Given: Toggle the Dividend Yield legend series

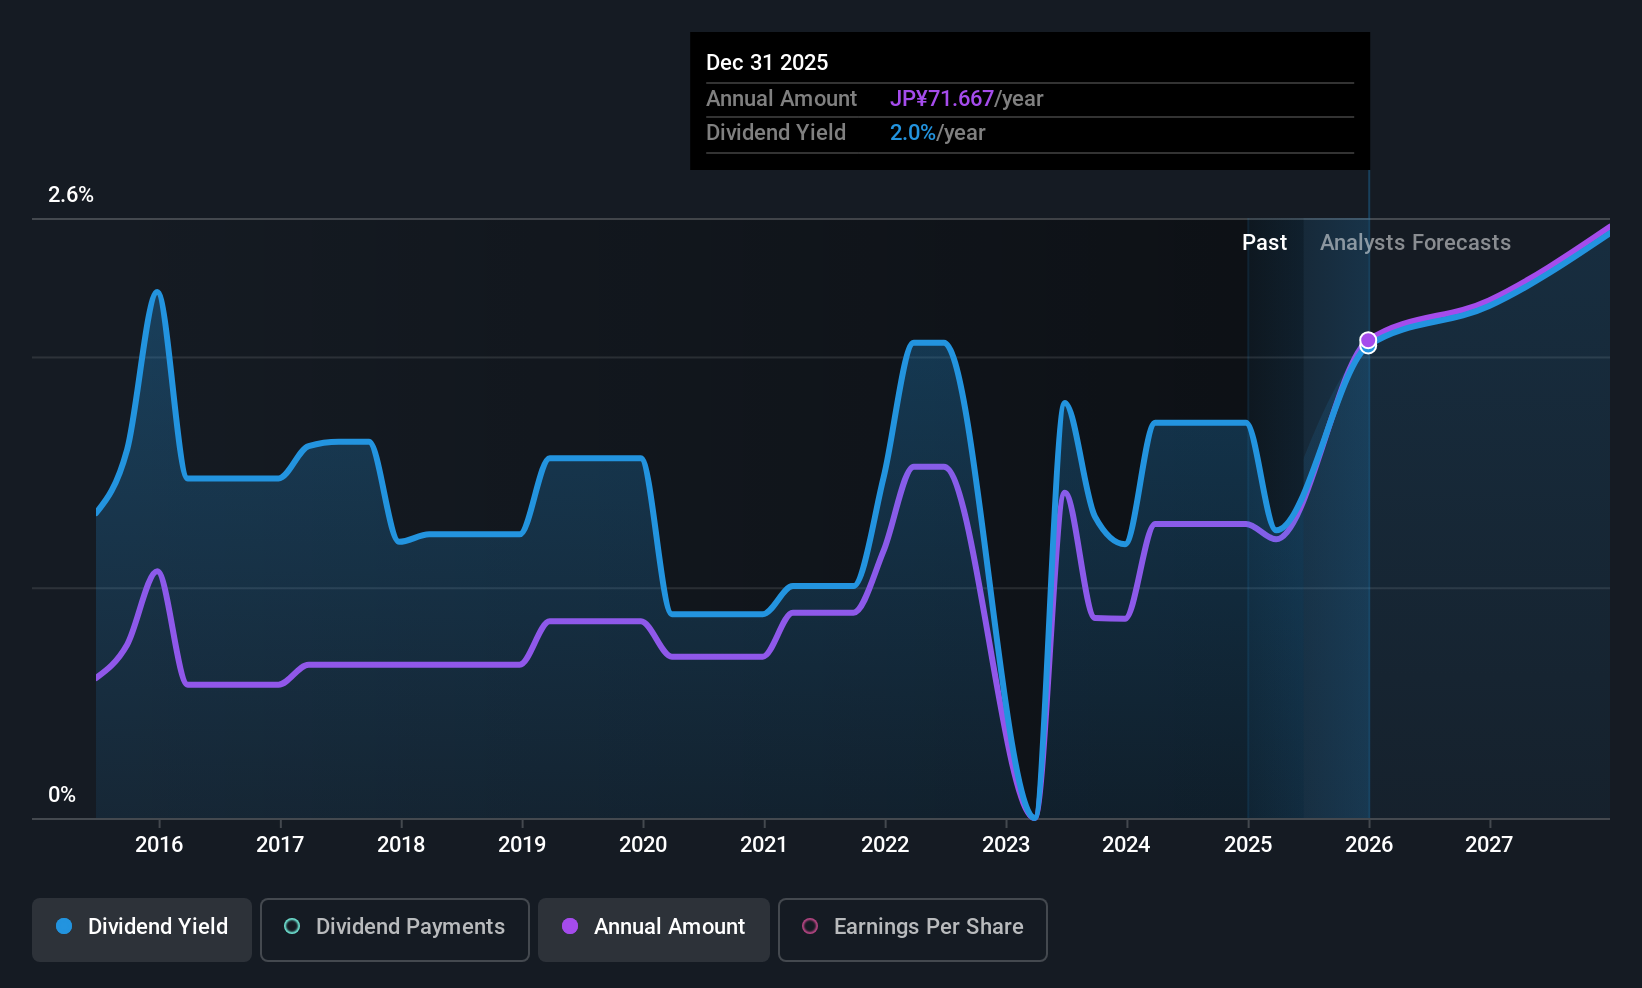Looking at the screenshot, I should point(141,929).
